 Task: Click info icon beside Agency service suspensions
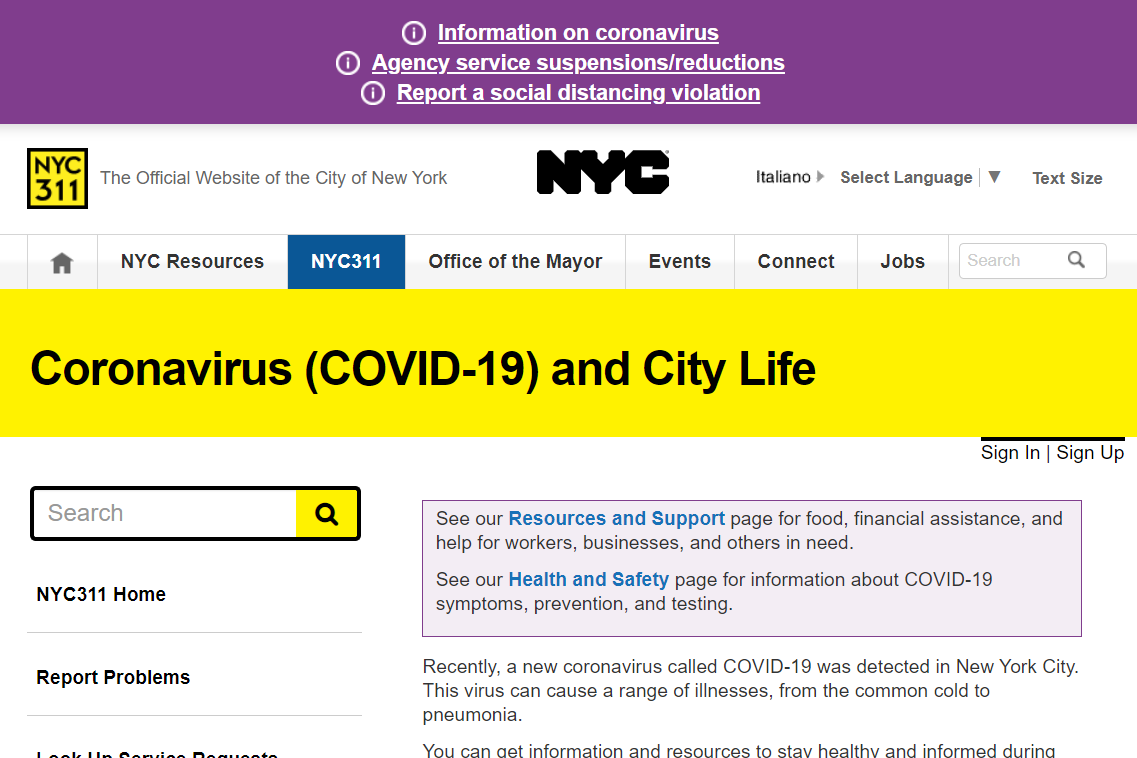click(x=347, y=63)
